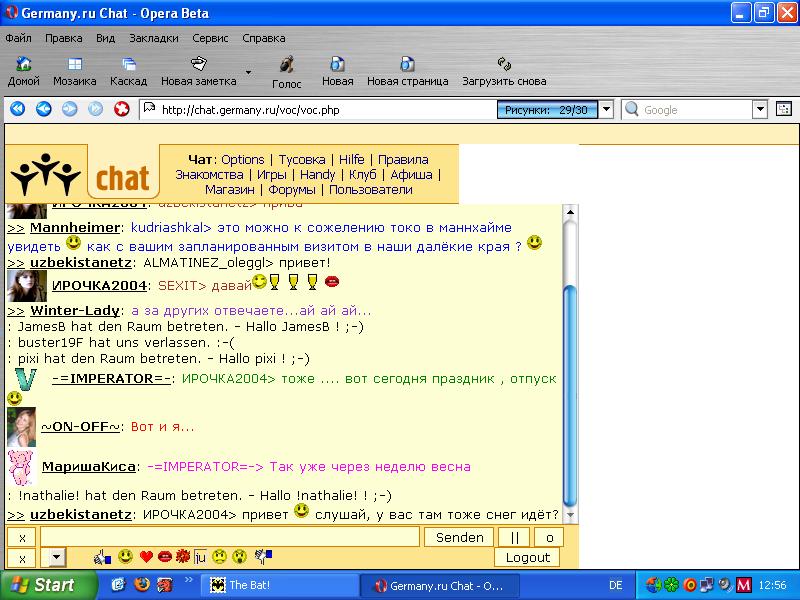Click the Logout button
This screenshot has height=600, width=800.
[x=528, y=557]
